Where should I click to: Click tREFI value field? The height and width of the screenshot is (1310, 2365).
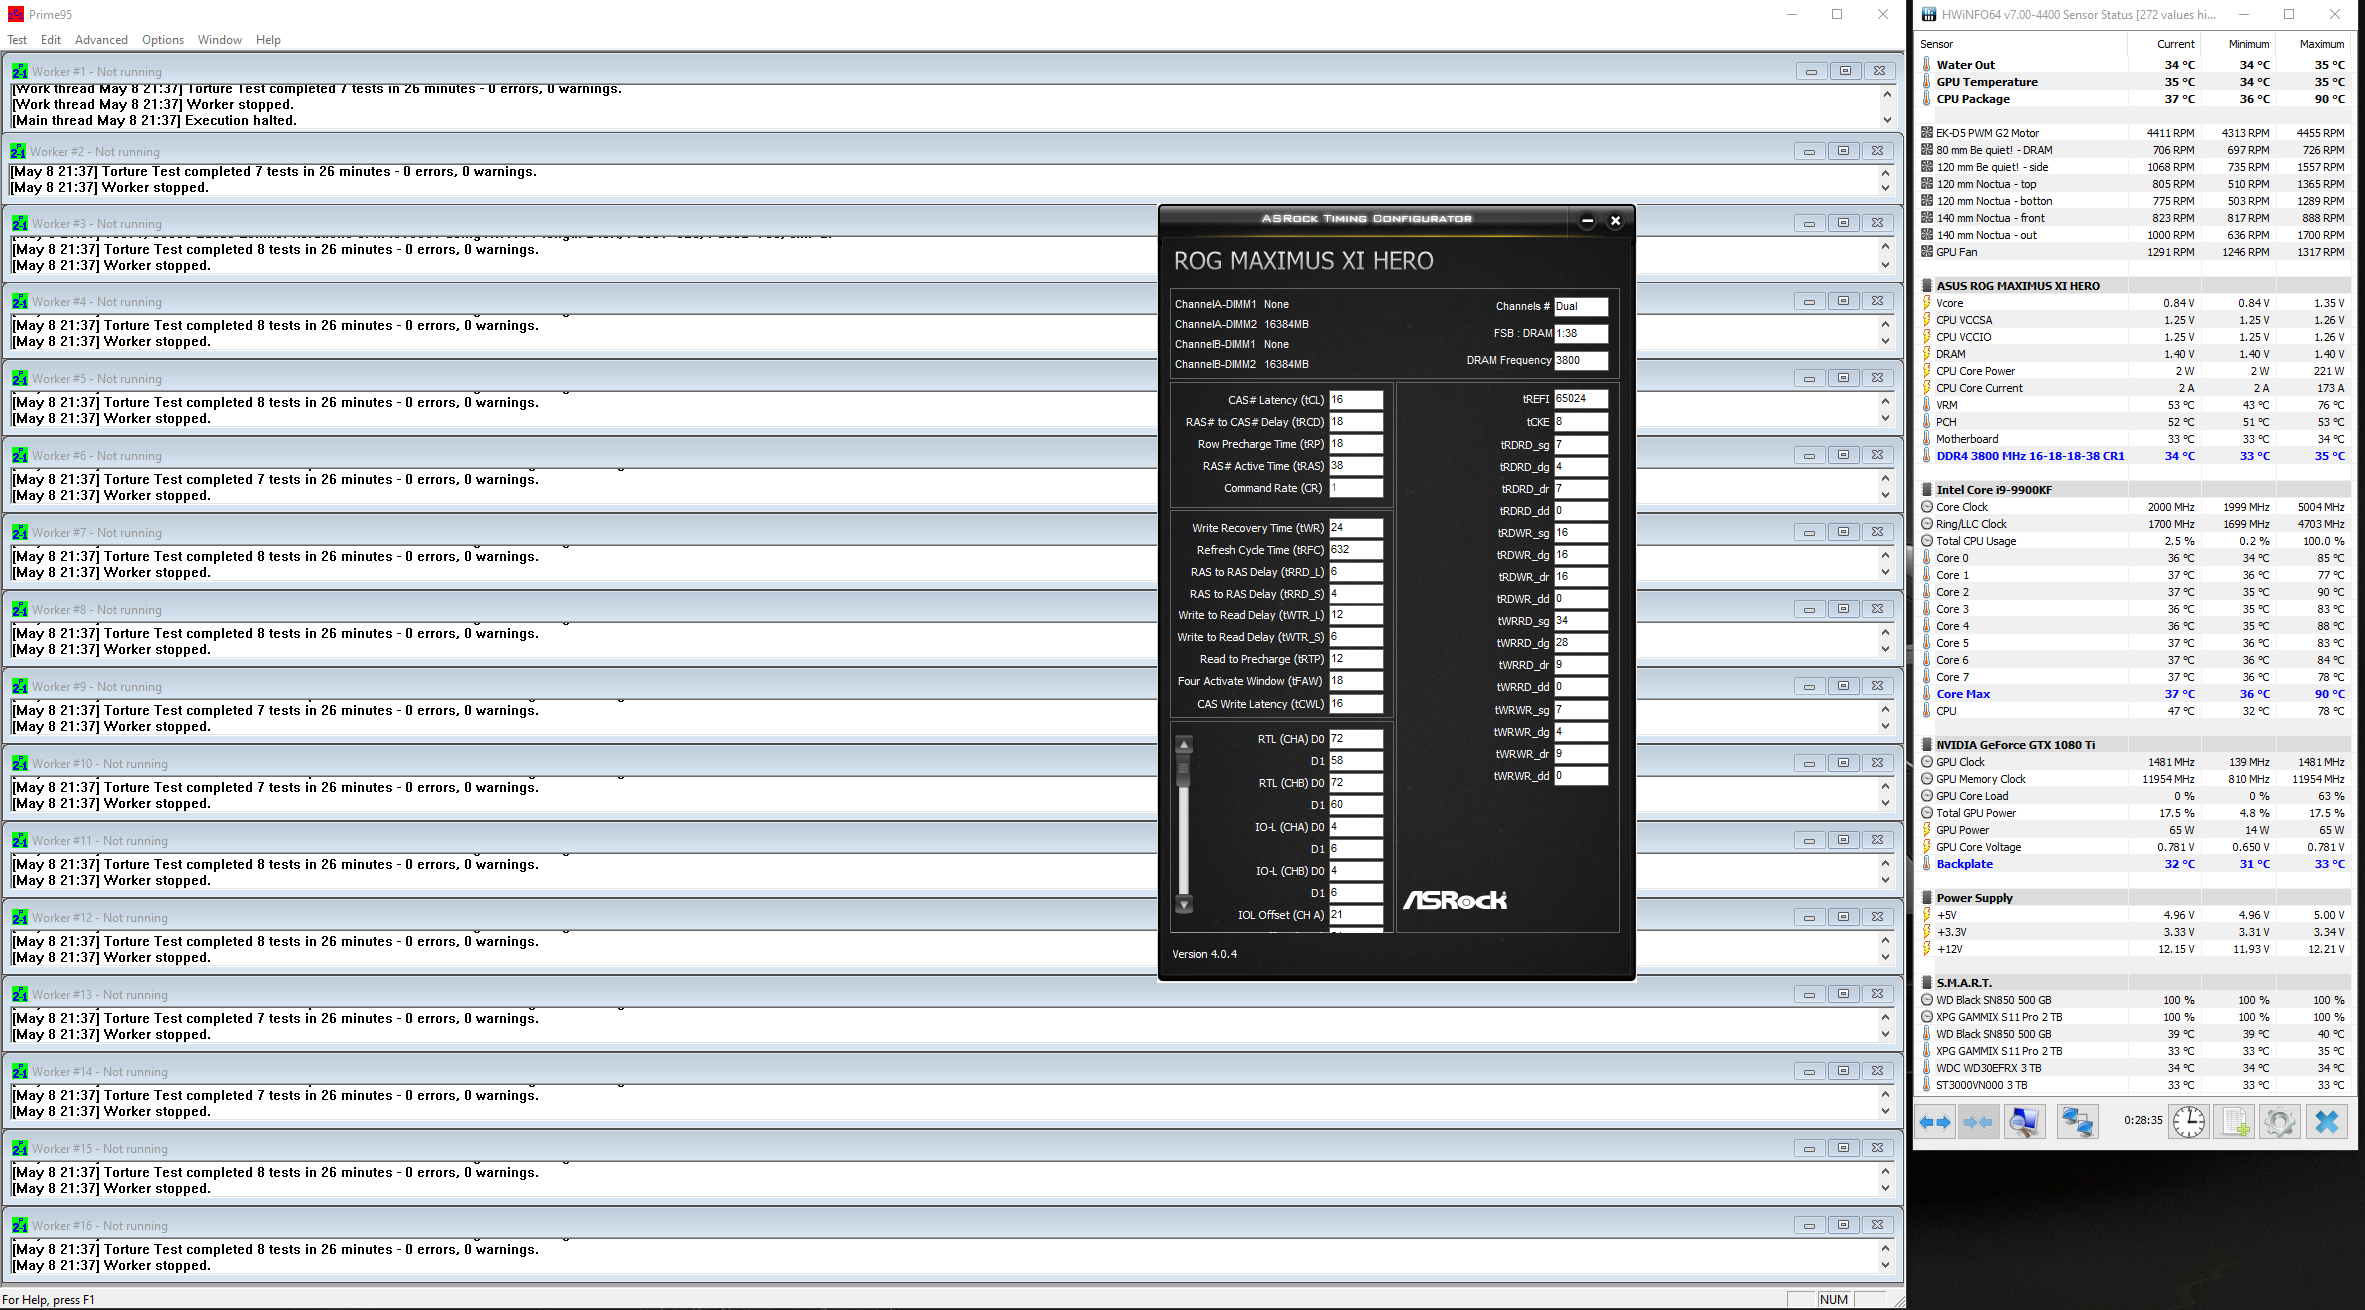1580,399
